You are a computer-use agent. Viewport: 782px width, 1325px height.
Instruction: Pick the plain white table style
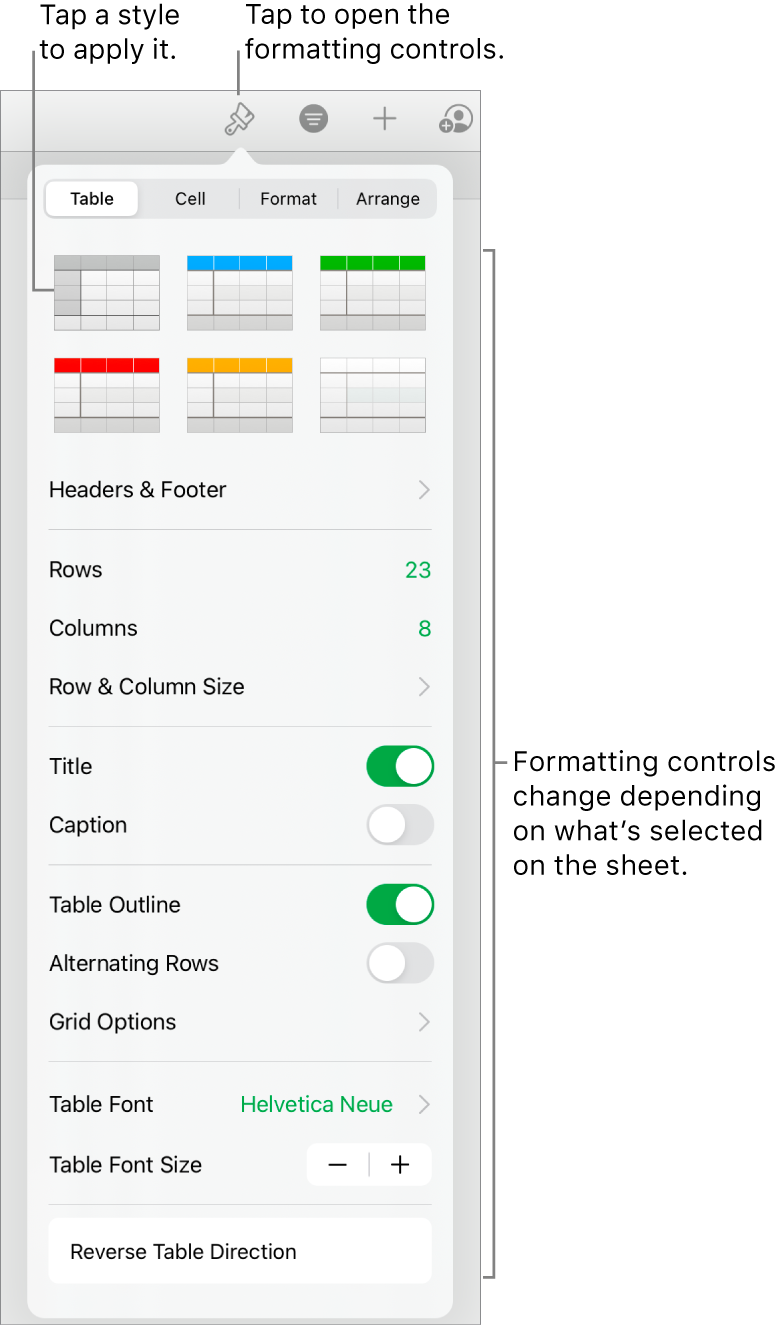tap(373, 394)
